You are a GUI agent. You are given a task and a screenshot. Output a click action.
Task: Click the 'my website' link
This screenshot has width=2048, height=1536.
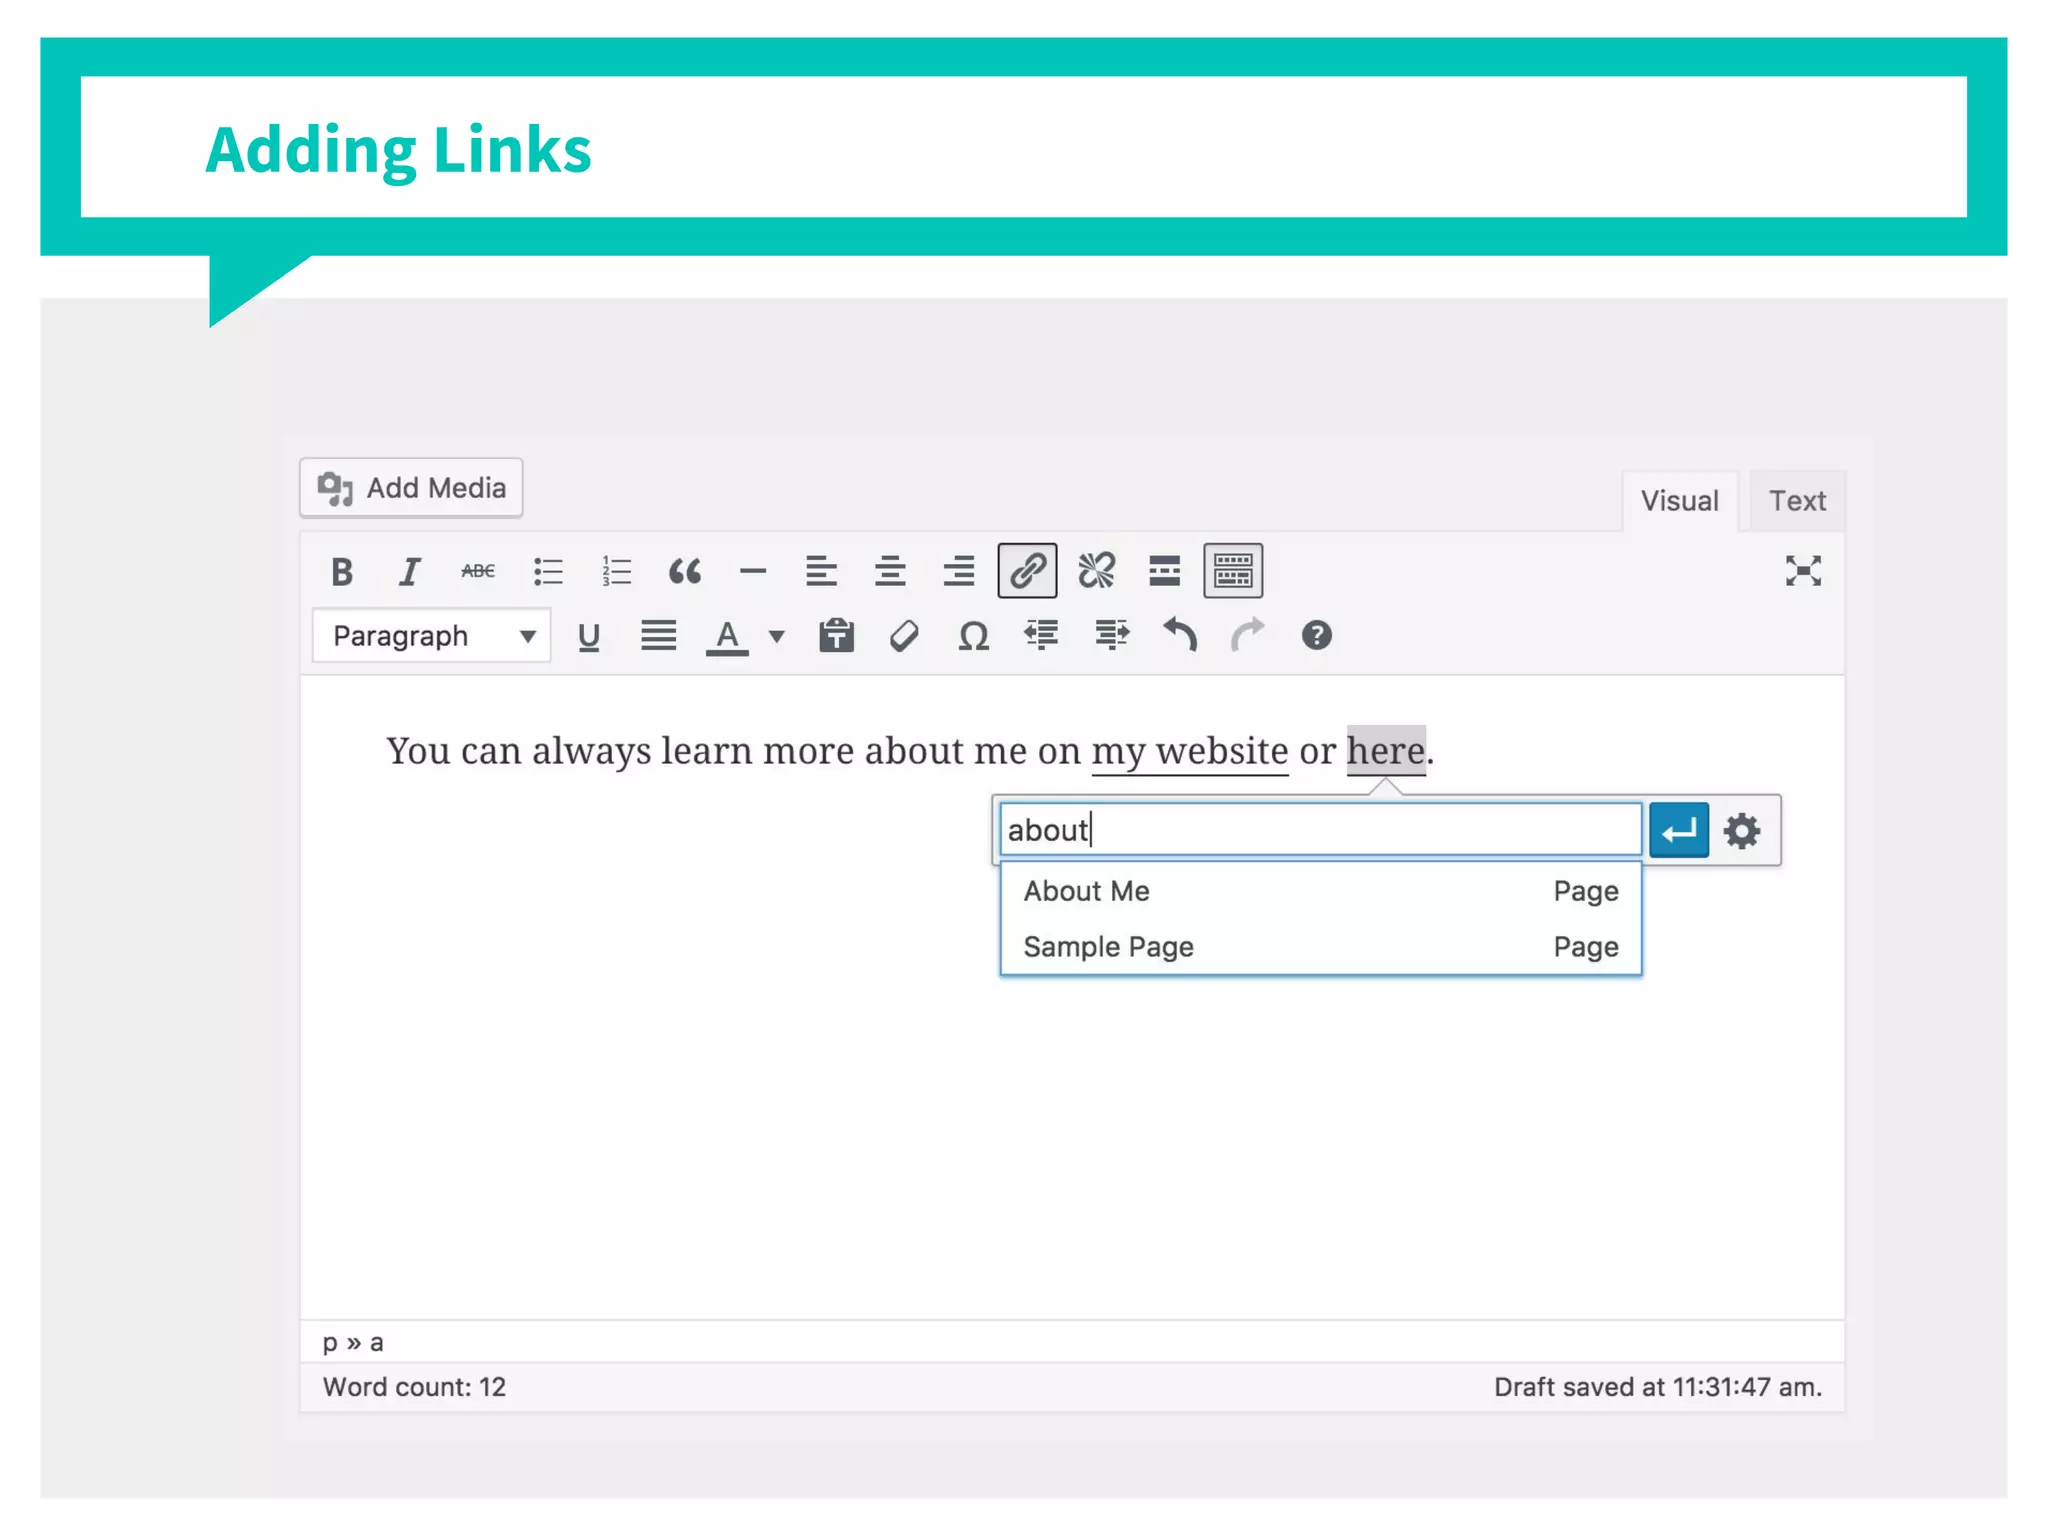point(1189,752)
